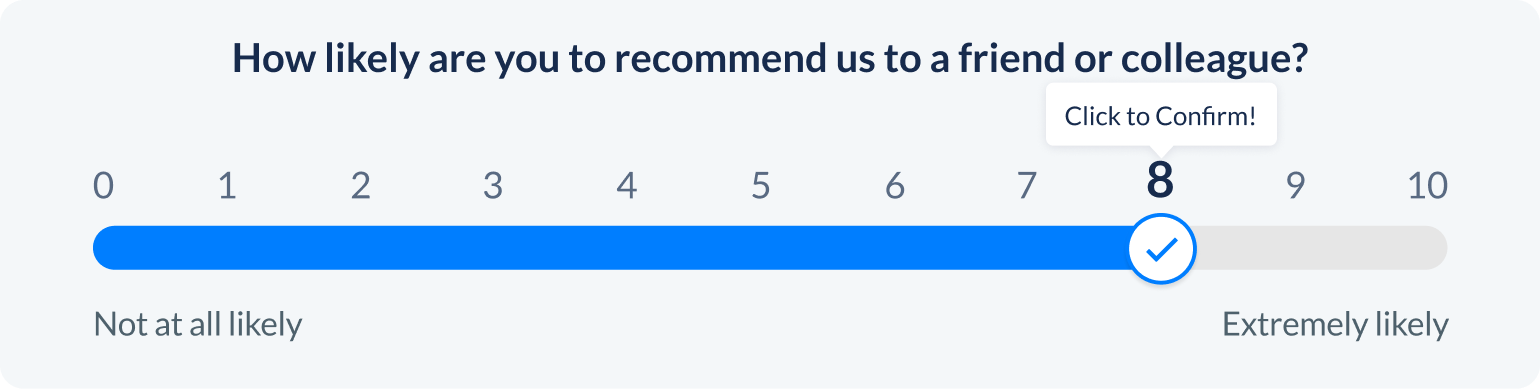
Task: Select score 1 on the scale
Action: point(227,185)
